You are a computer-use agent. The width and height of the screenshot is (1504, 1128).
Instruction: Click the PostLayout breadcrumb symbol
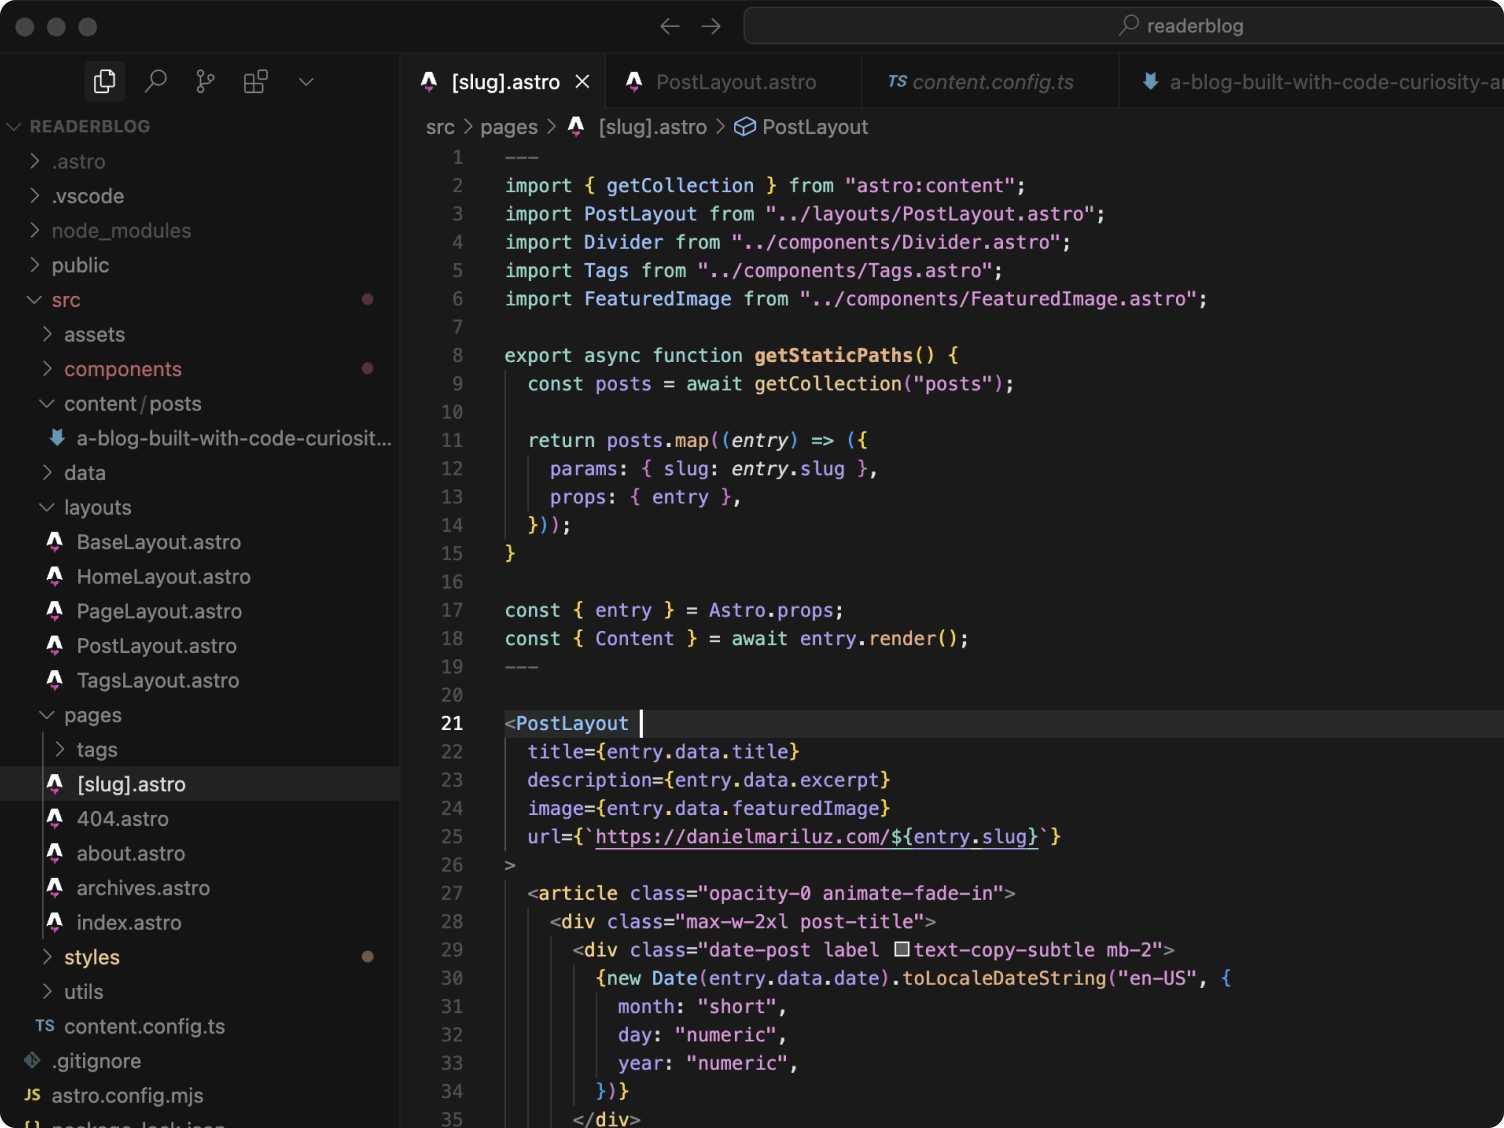click(815, 127)
